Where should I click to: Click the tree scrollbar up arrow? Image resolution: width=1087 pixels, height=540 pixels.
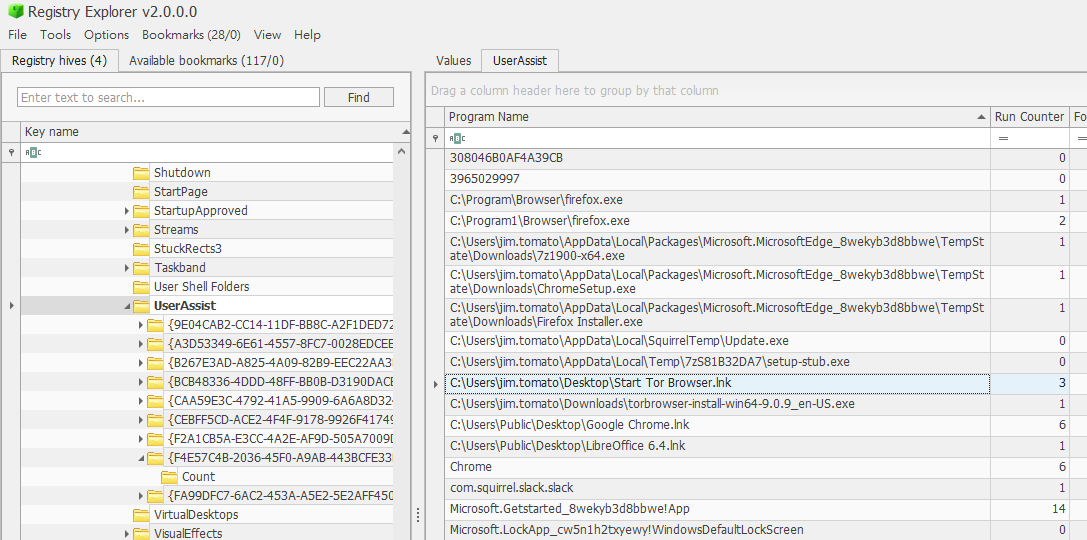pyautogui.click(x=401, y=153)
